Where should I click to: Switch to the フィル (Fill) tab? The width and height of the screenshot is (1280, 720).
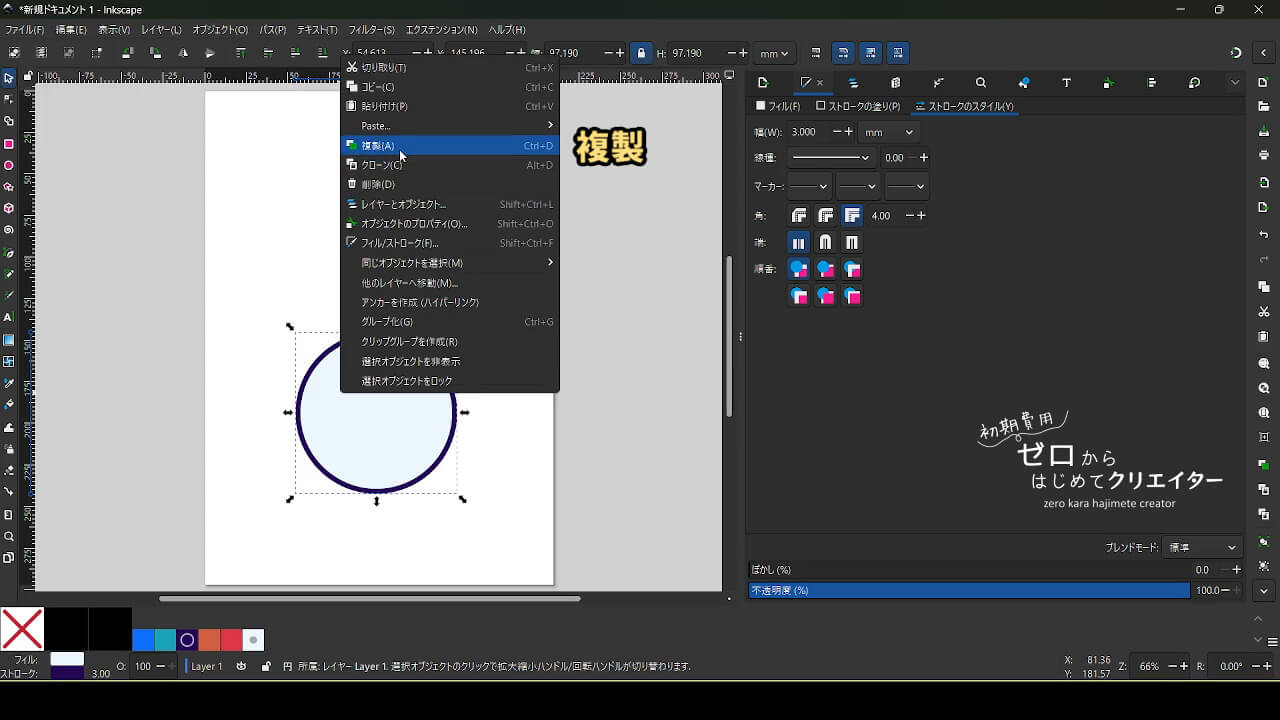pos(779,106)
